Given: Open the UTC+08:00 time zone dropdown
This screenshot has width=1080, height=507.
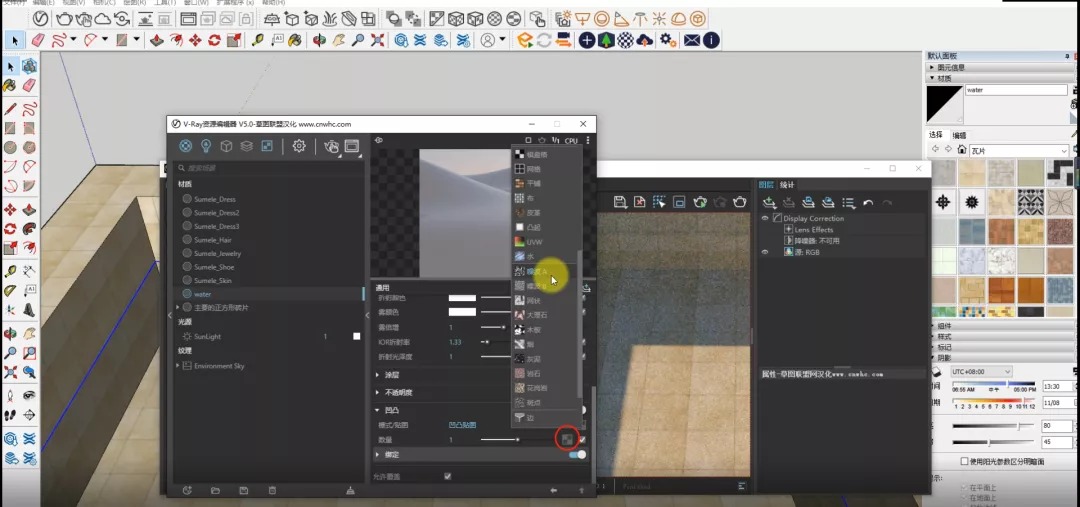Looking at the screenshot, I should pos(981,371).
